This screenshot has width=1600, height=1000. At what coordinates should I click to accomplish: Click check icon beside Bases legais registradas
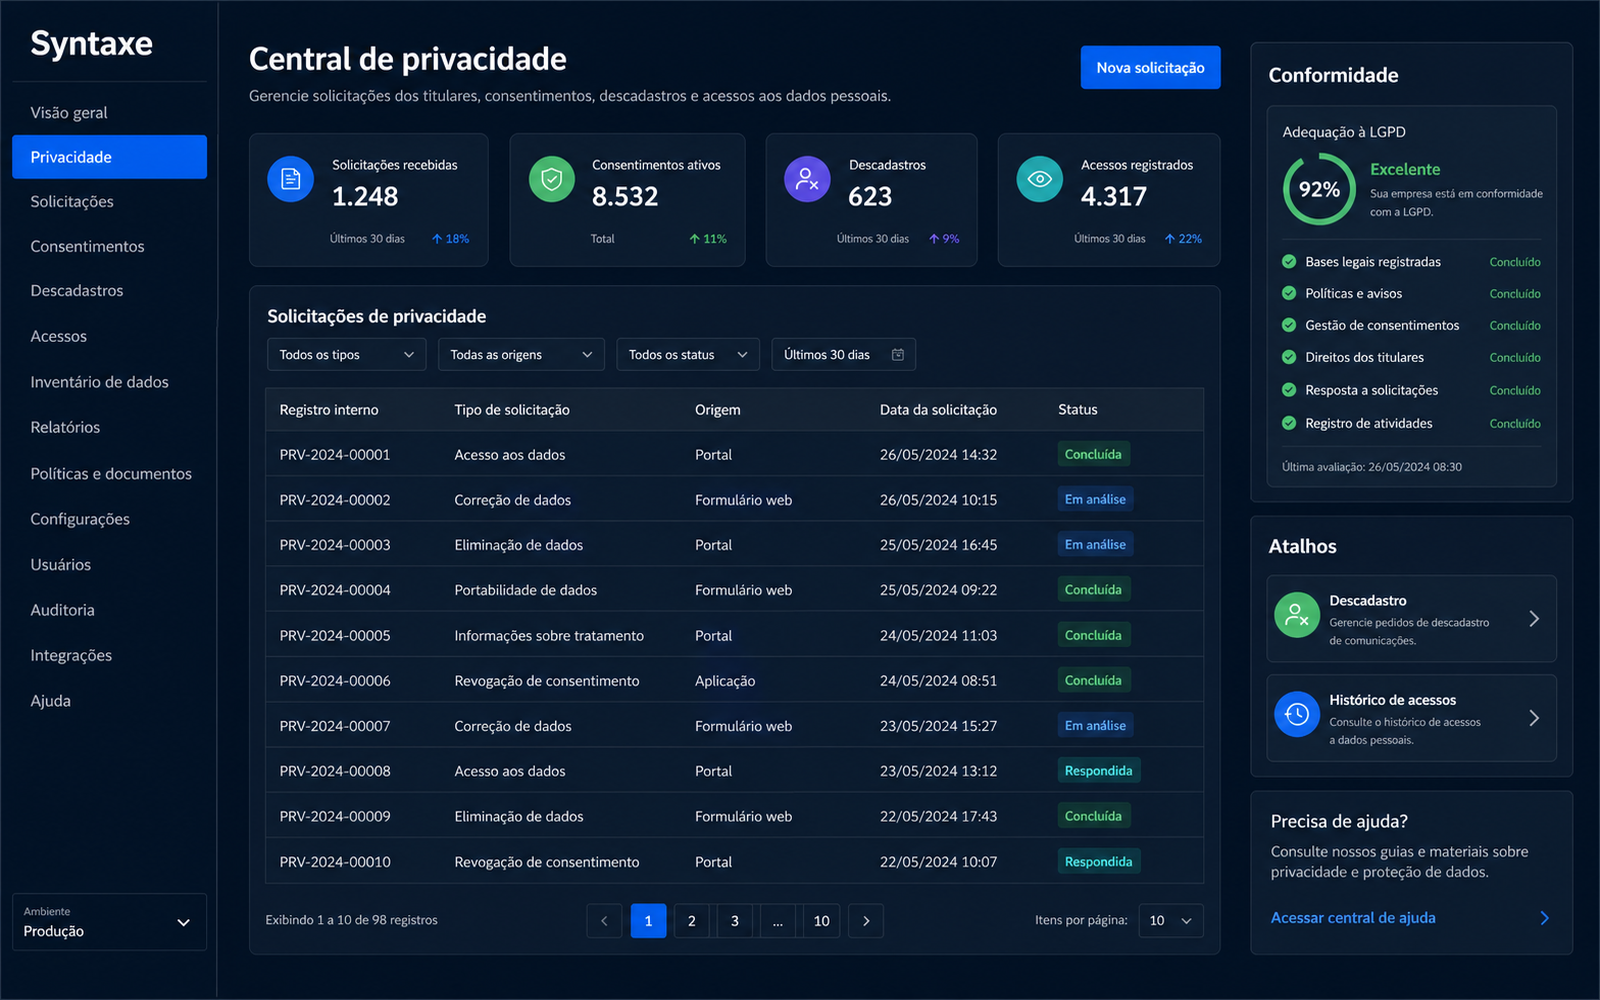(1289, 262)
